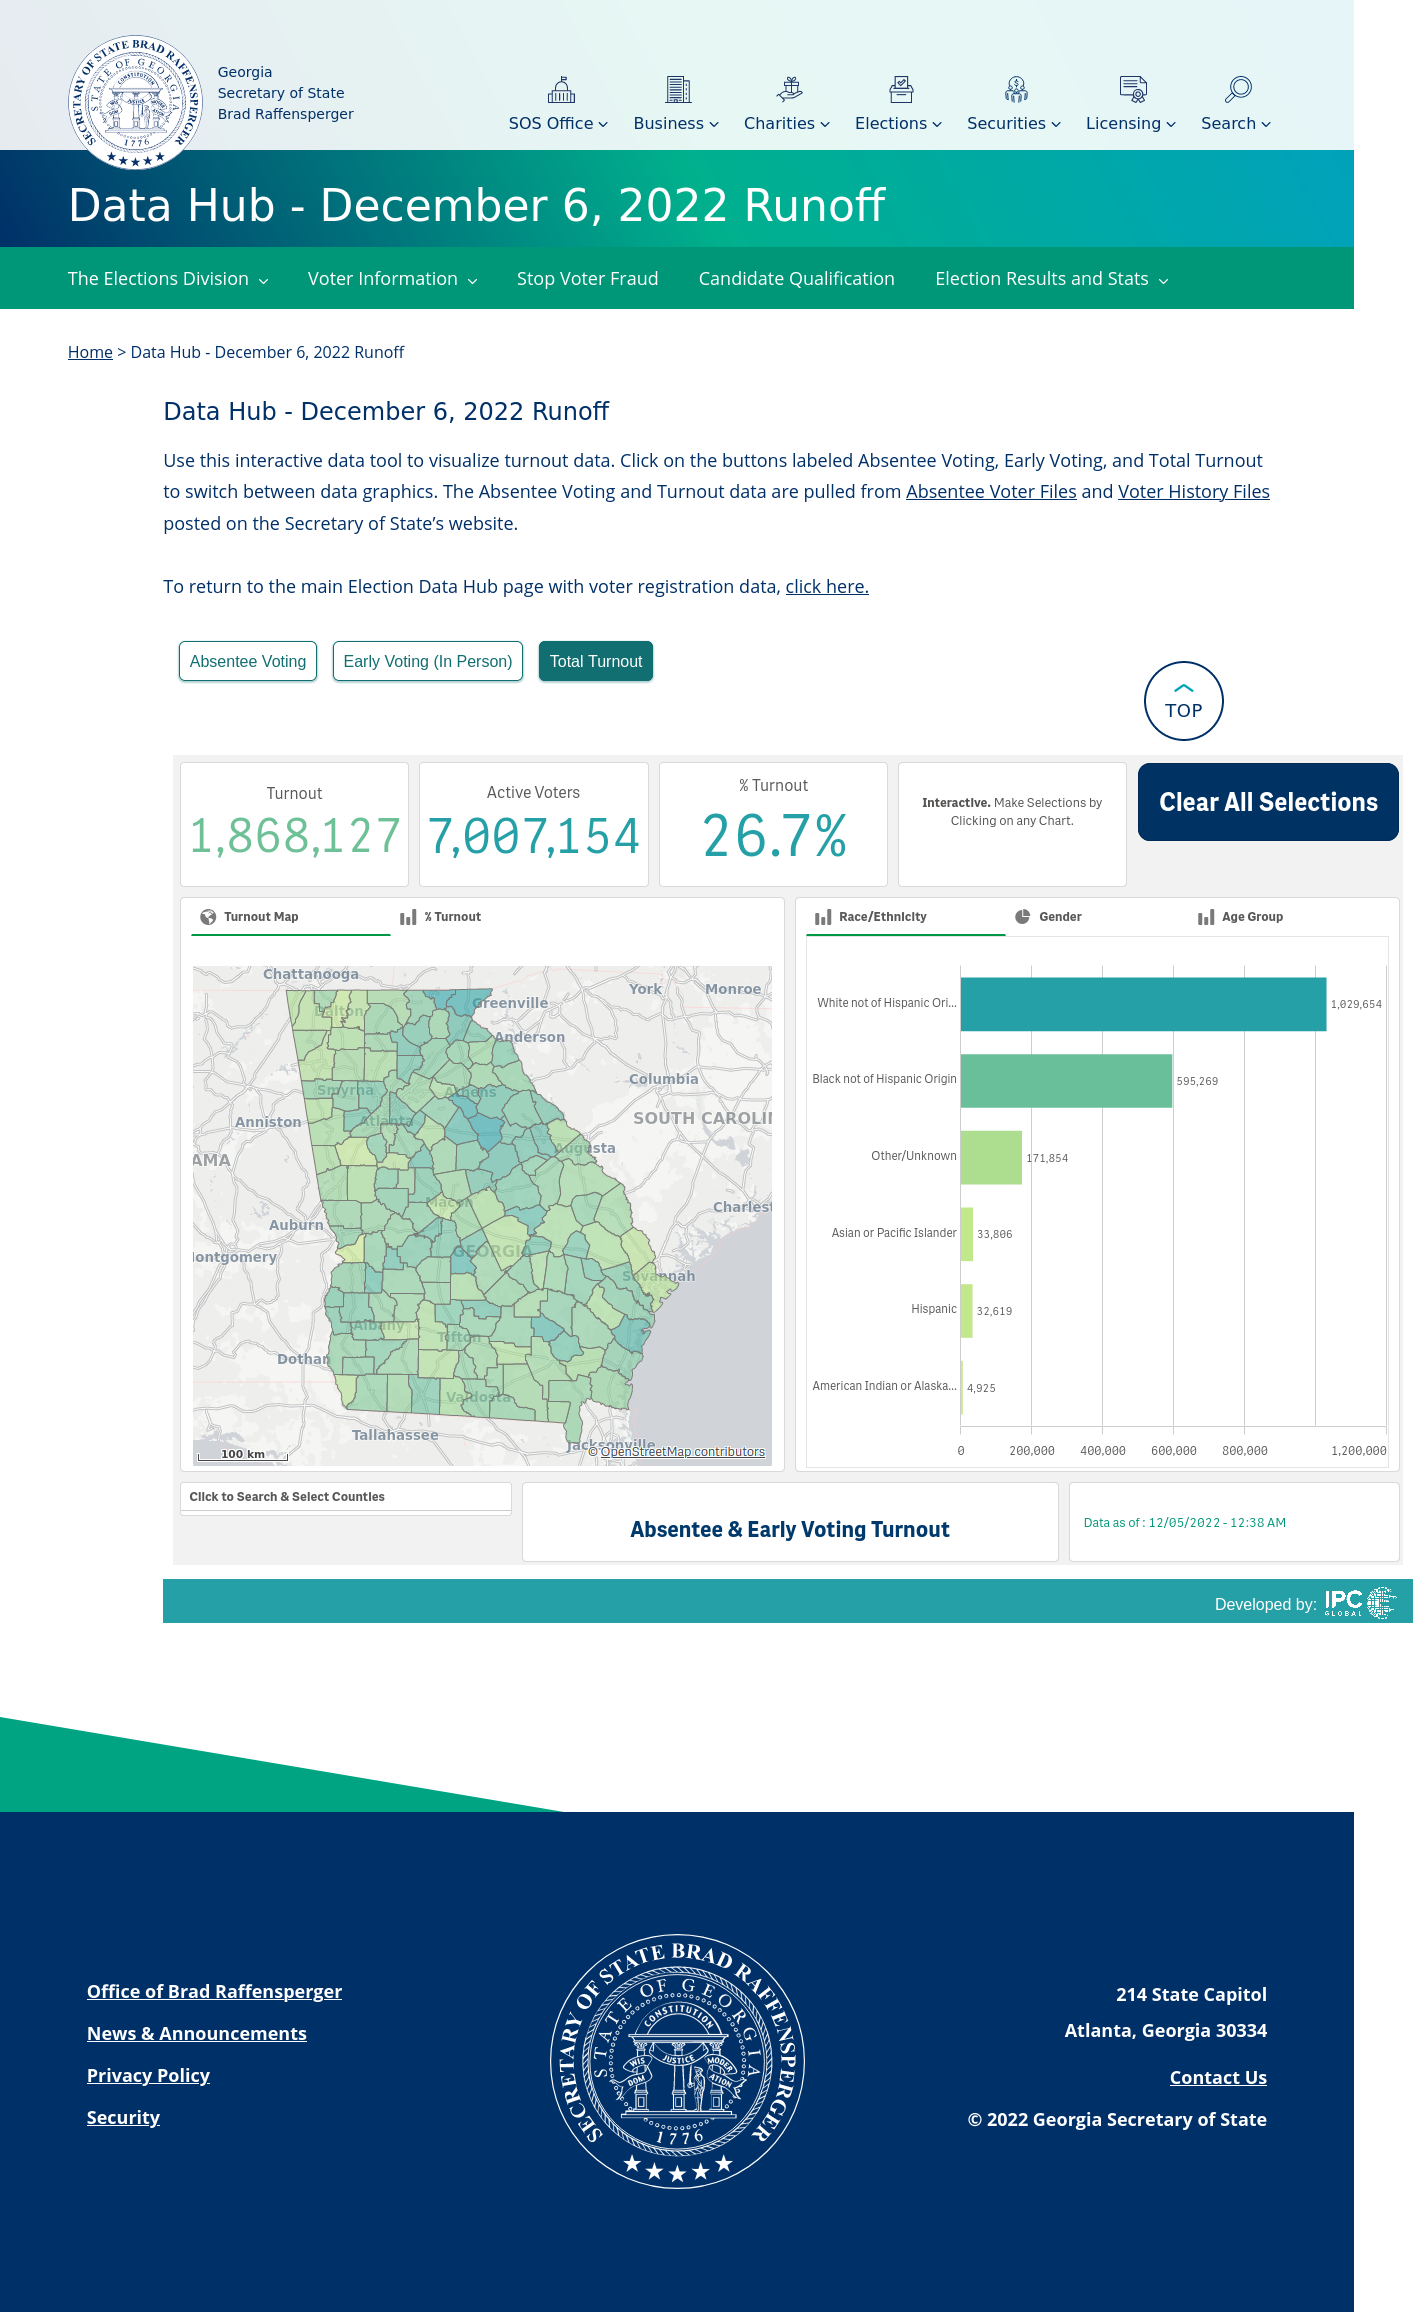Screen dimensions: 1413x2317
Task: Click the Search magnifying glass icon
Action: pyautogui.click(x=1238, y=90)
